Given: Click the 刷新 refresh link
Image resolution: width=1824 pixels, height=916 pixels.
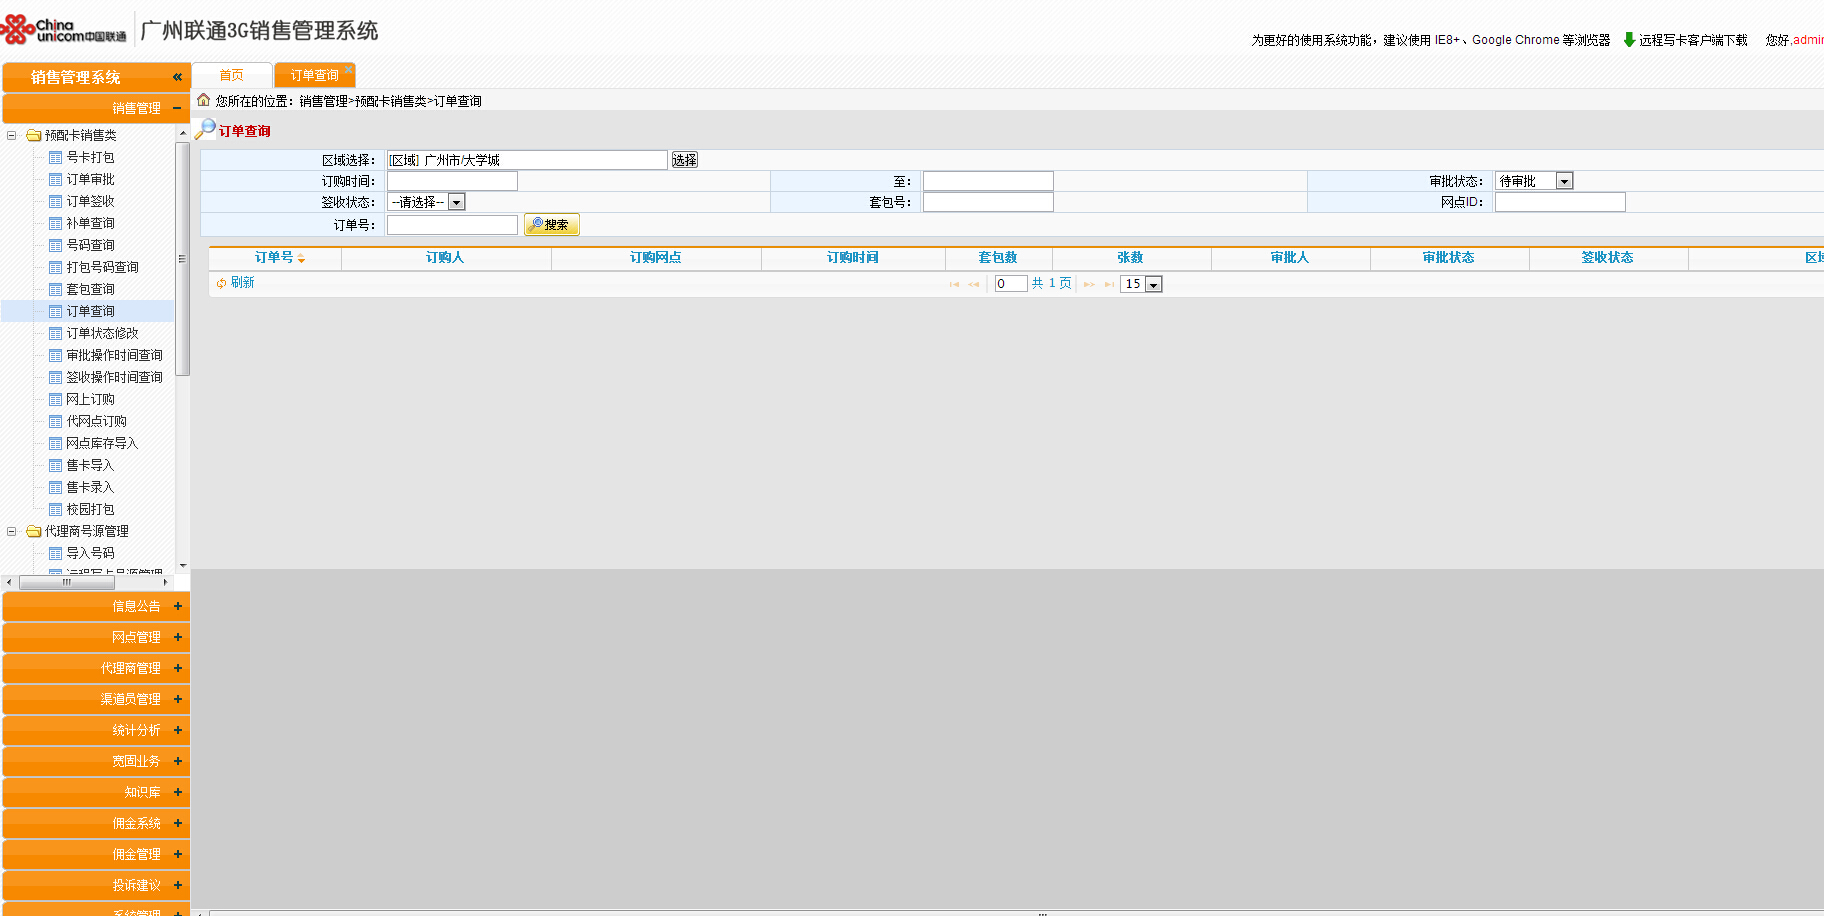Looking at the screenshot, I should (x=236, y=283).
